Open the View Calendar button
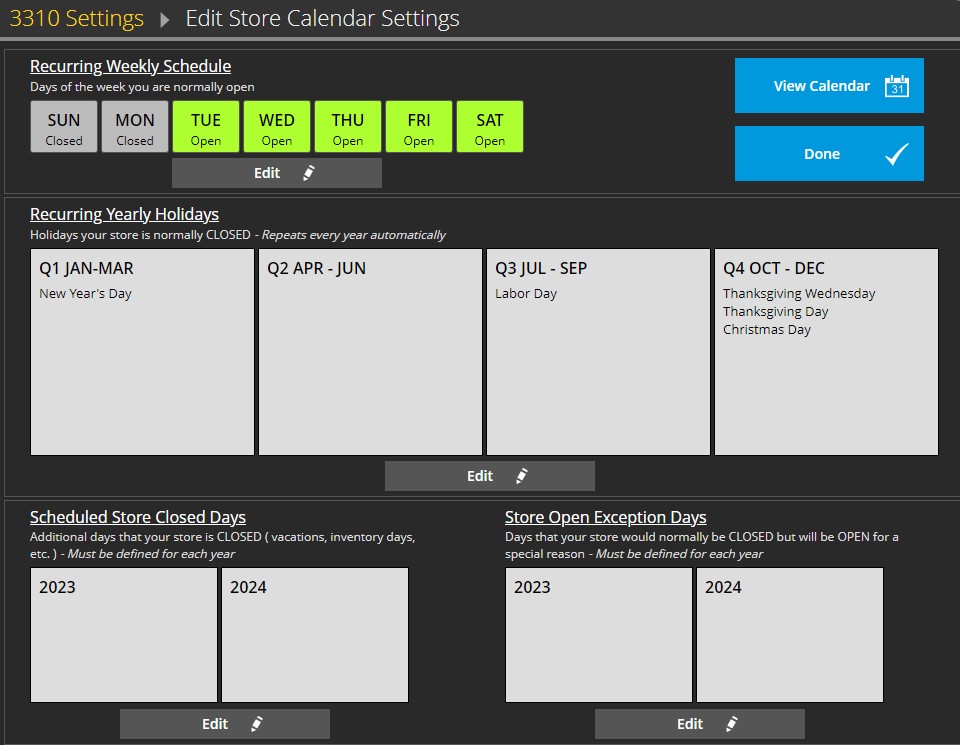The image size is (960, 745). click(x=829, y=86)
